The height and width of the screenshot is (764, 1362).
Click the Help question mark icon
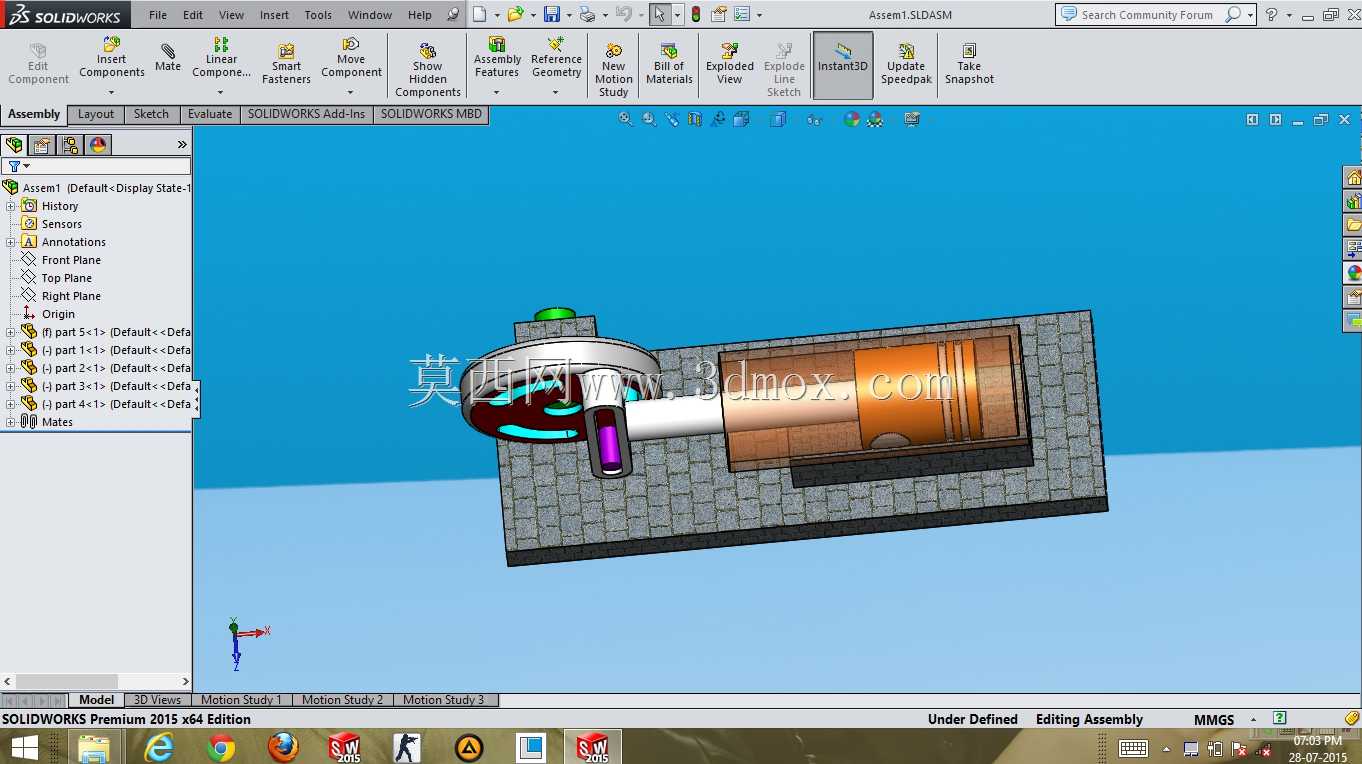tap(1271, 15)
